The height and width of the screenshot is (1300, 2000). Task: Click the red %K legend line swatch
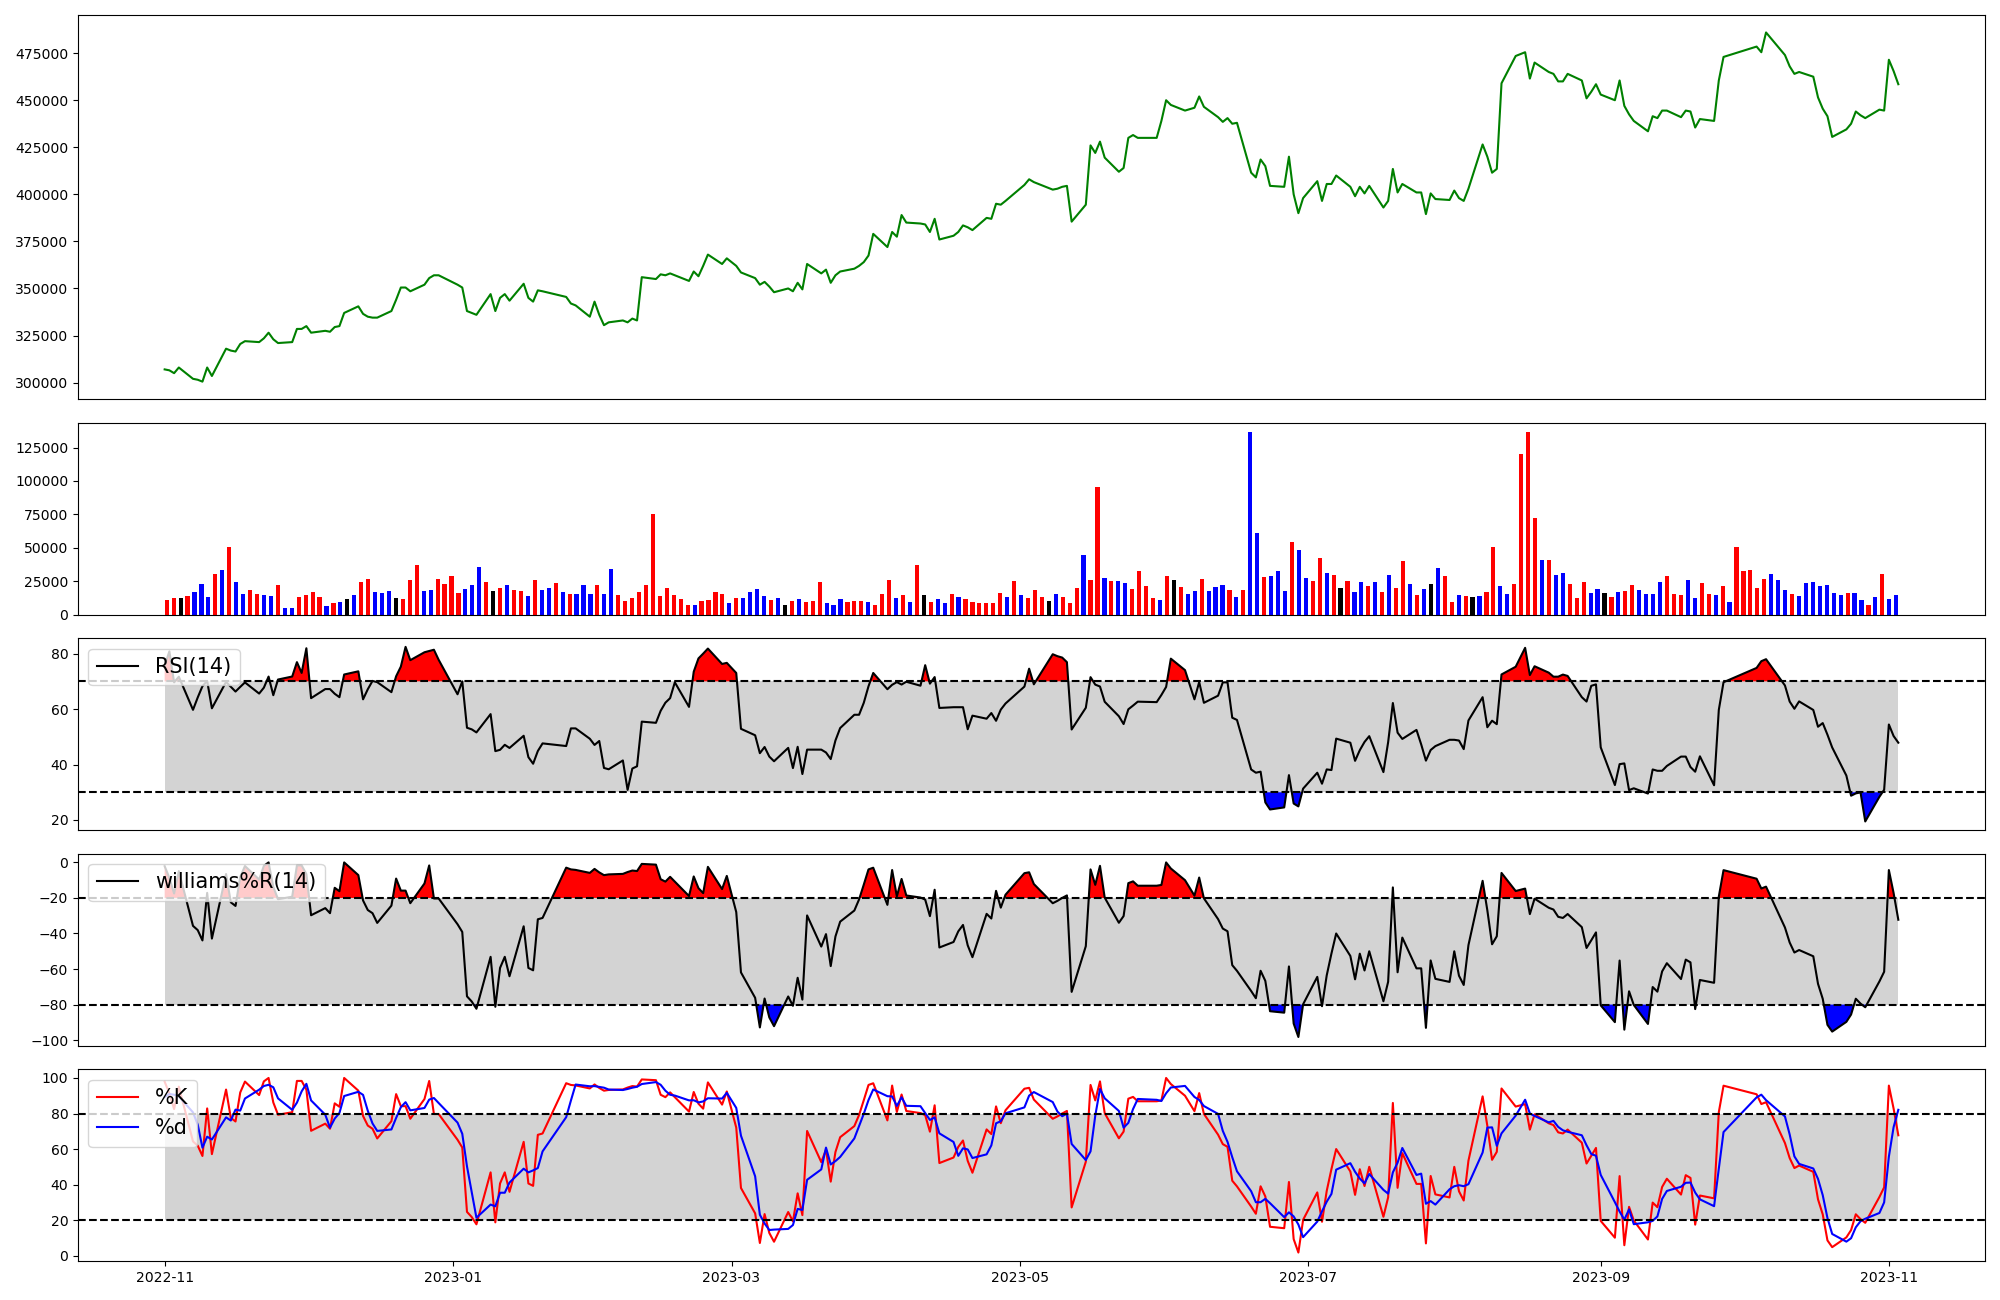[117, 1097]
